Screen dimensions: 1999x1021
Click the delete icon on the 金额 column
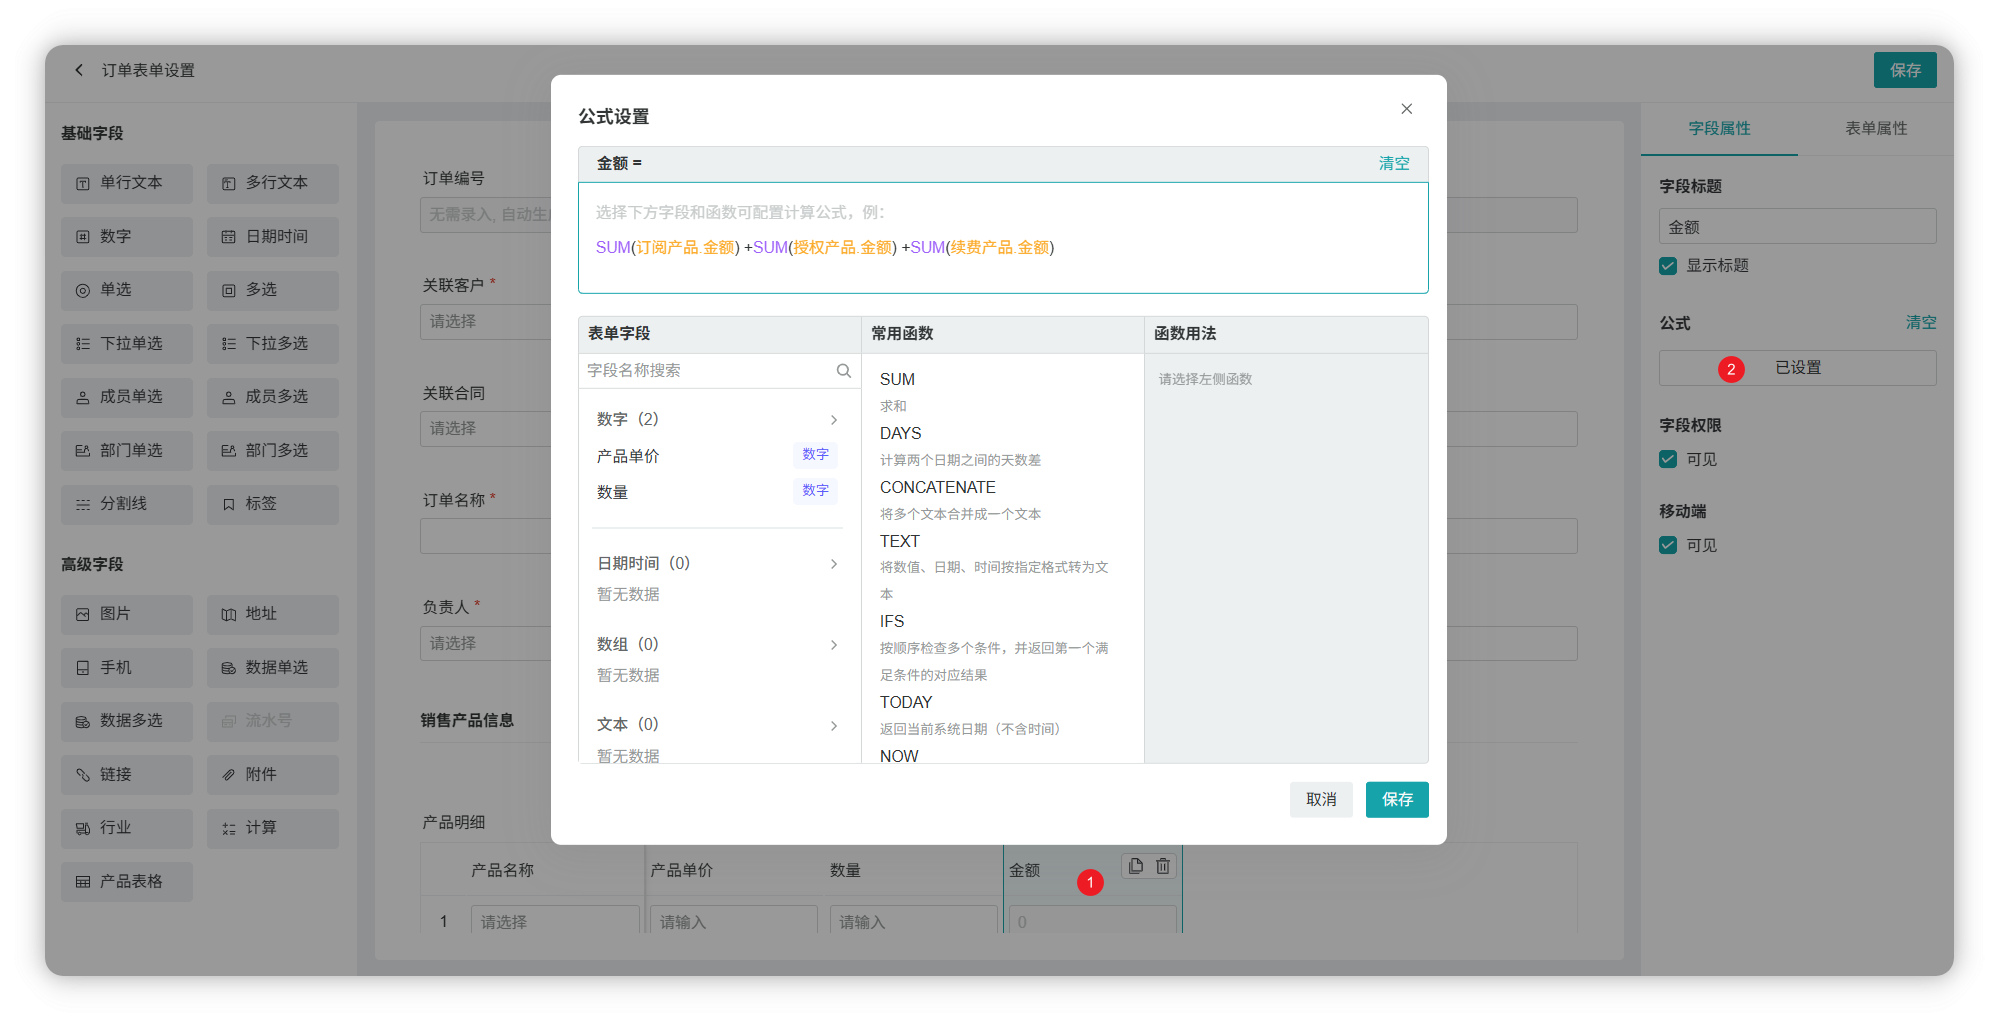[x=1162, y=865]
